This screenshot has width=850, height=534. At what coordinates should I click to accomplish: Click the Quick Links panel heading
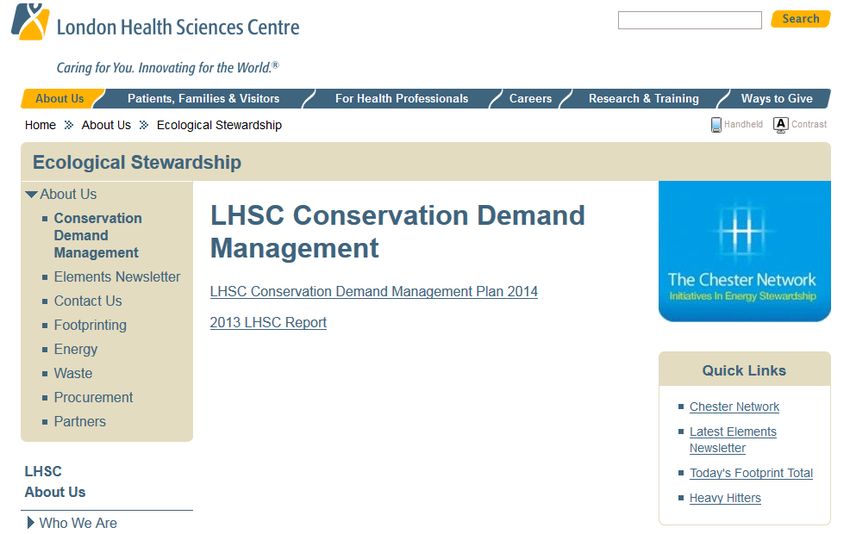point(744,370)
